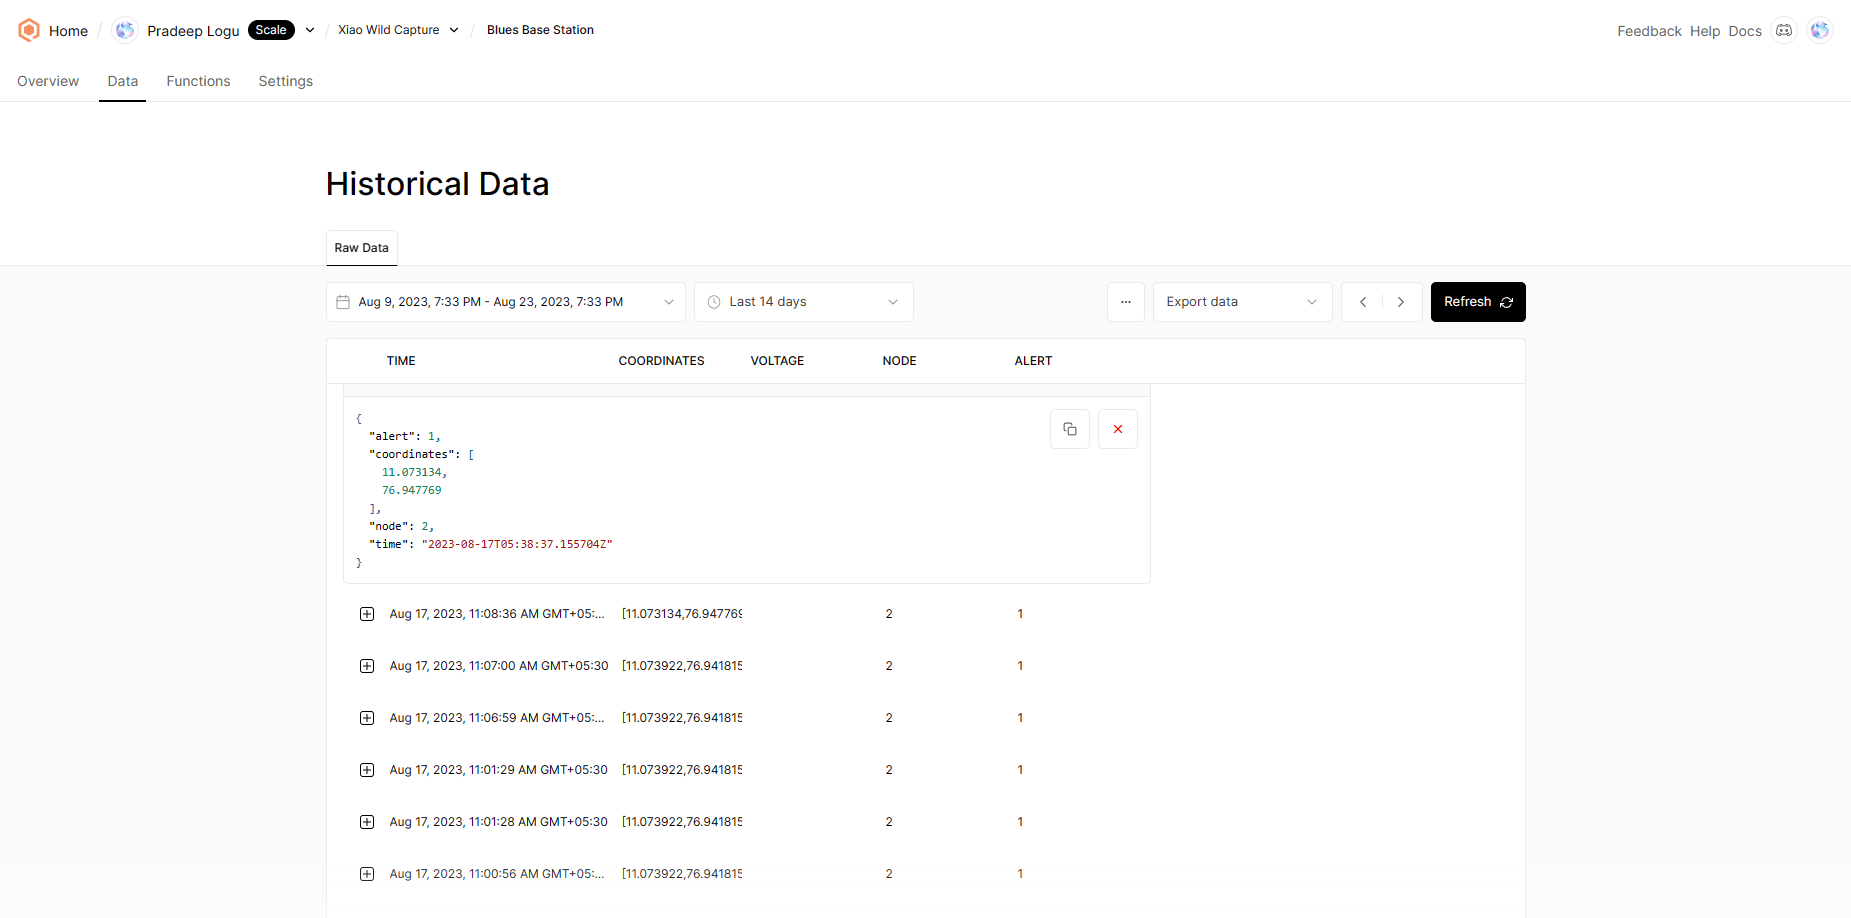The image size is (1851, 918).
Task: Refresh the historical data table
Action: tap(1478, 302)
